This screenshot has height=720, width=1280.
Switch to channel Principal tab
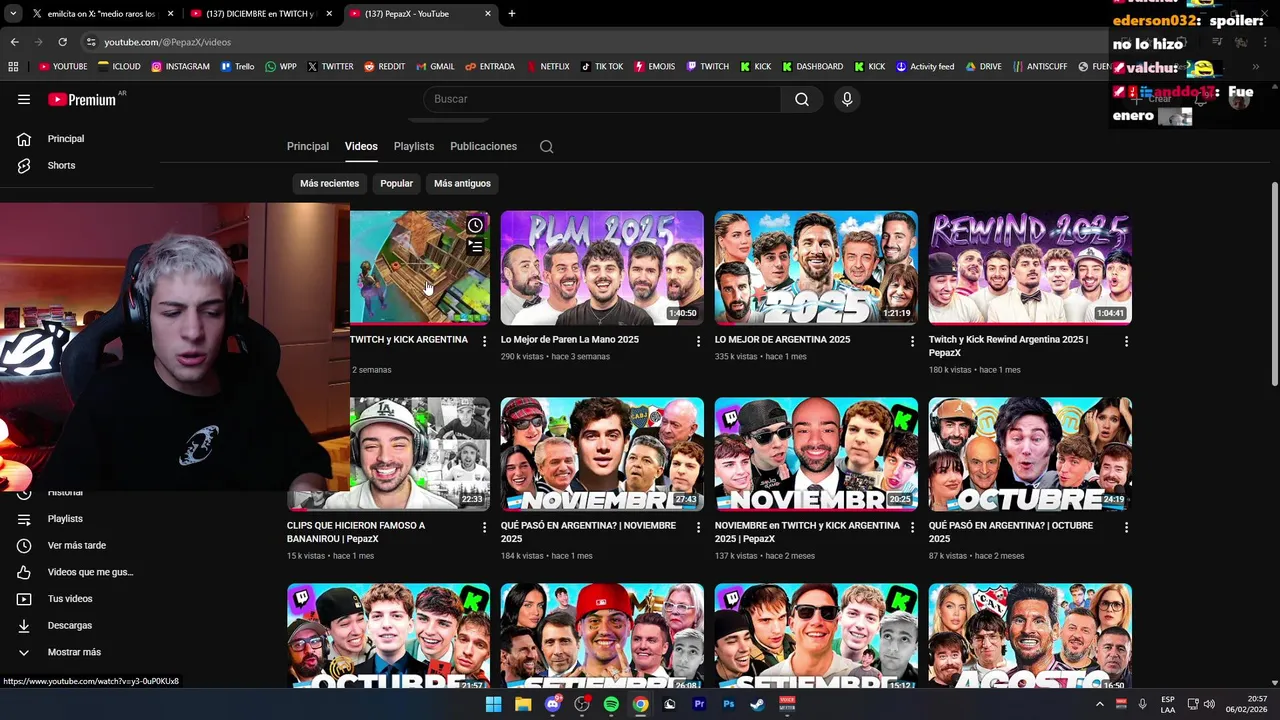tap(308, 146)
